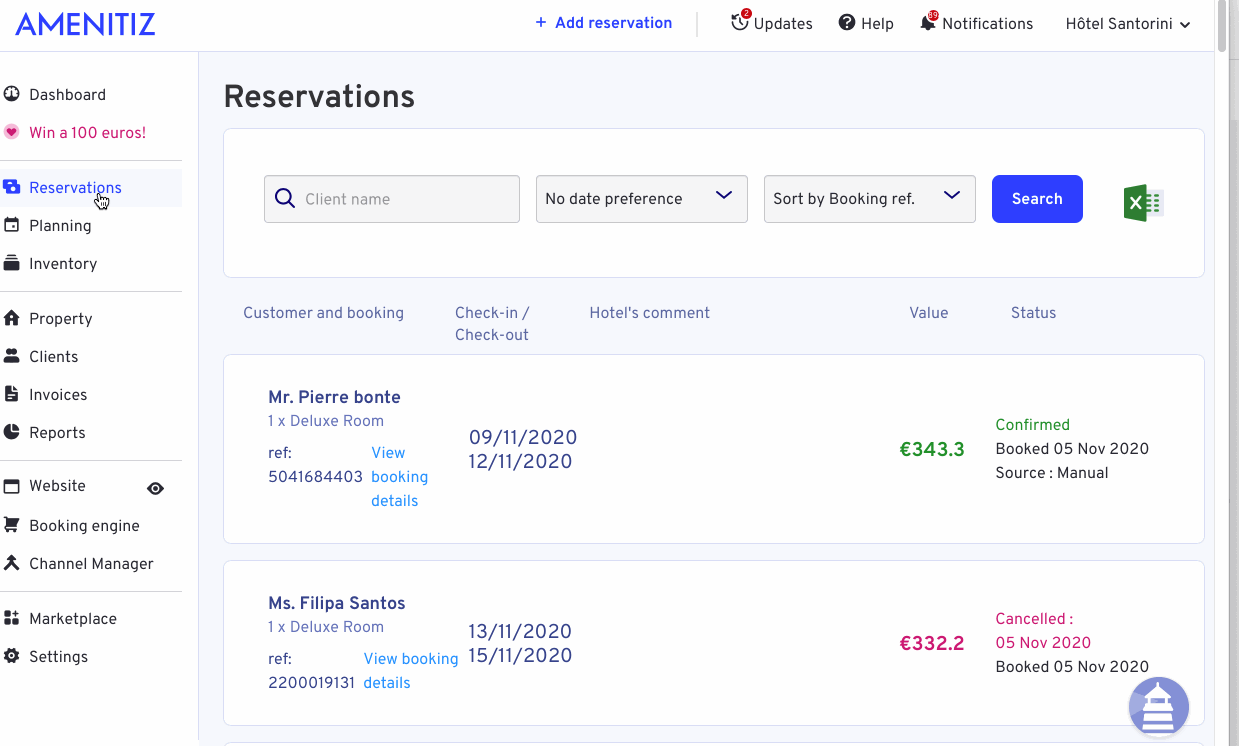Expand the No date preference dropdown

tap(642, 199)
